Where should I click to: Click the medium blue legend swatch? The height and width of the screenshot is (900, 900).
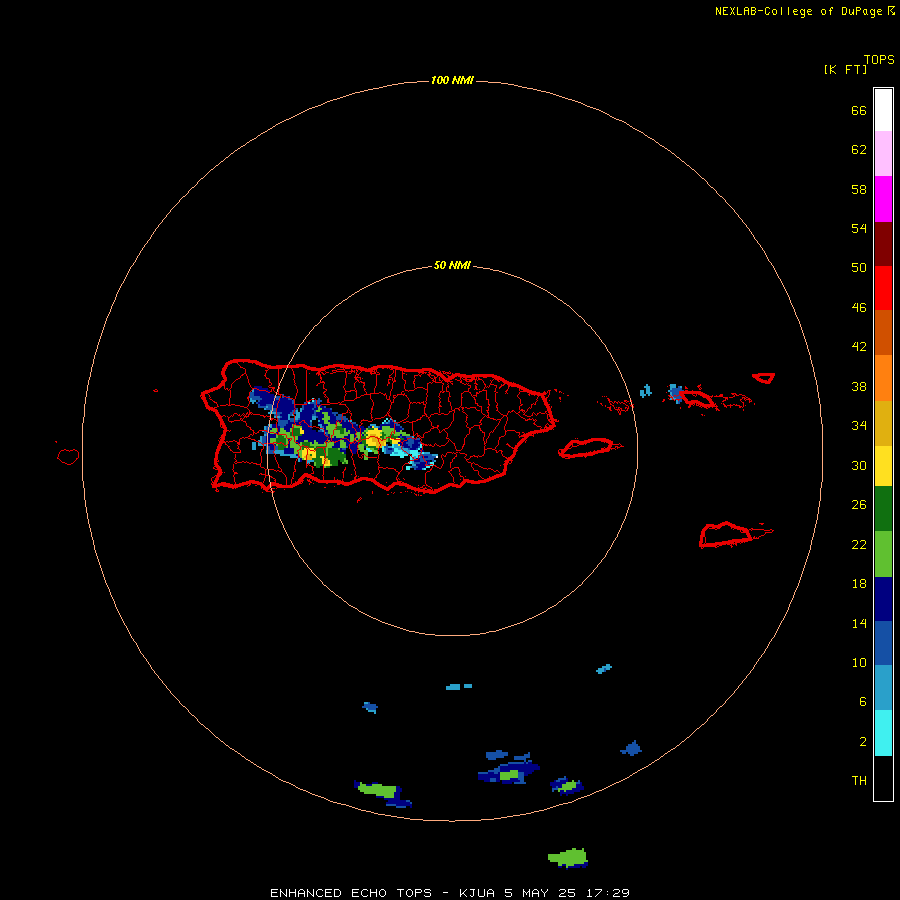pos(883,643)
